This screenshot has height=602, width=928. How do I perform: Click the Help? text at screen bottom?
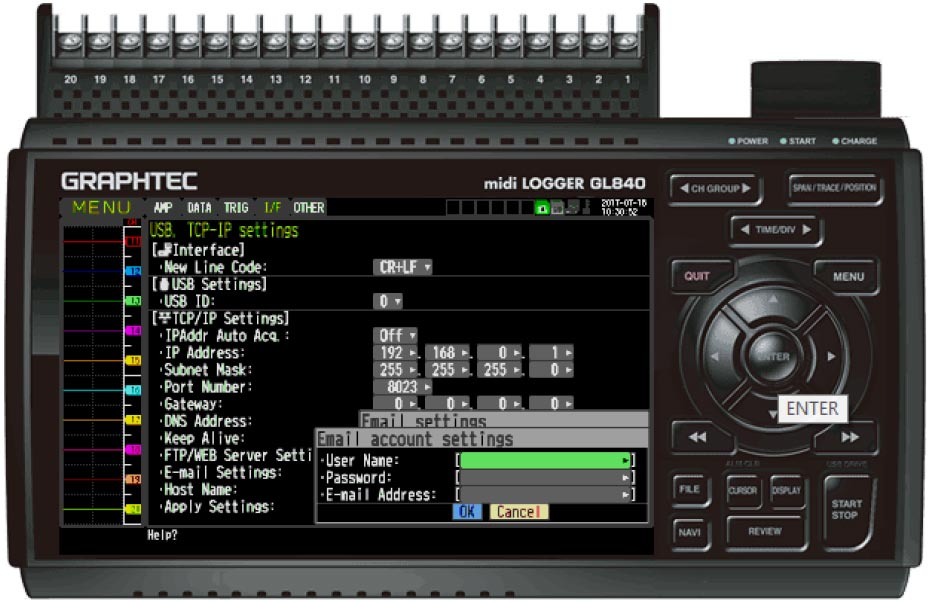[x=163, y=535]
